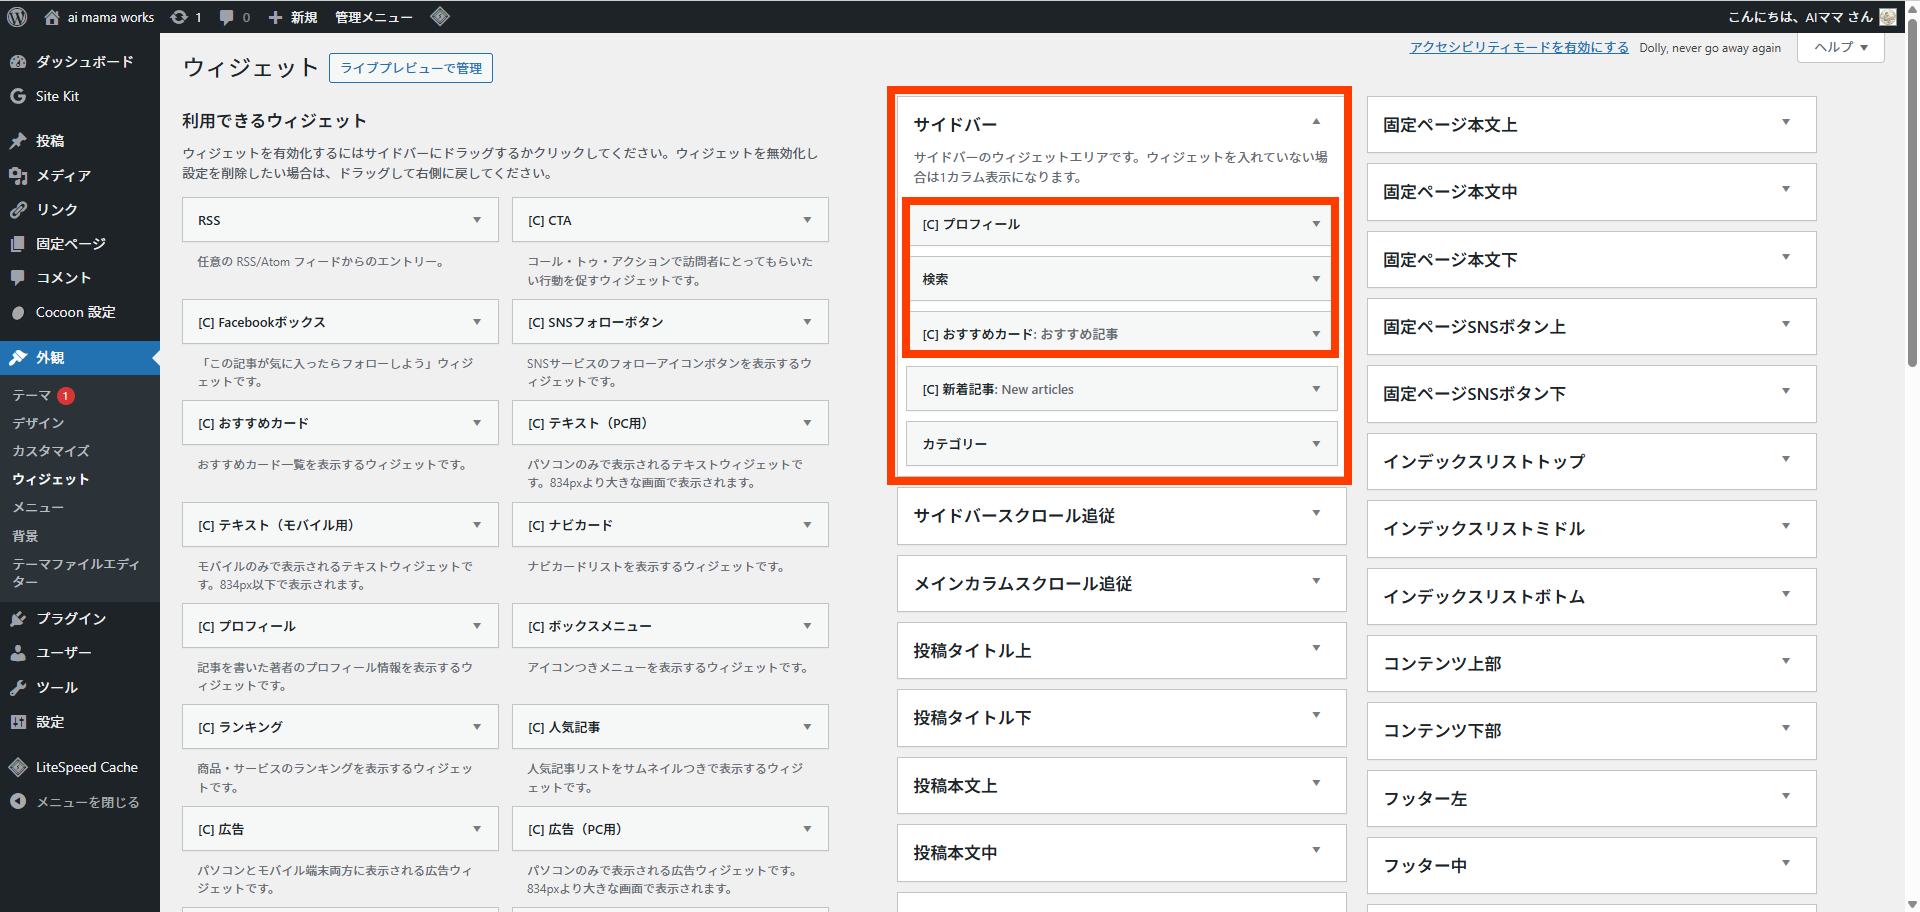Enable accessibility mode via アクセシビリティモードを有効にする link
Viewport: 1920px width, 912px height.
[1518, 47]
